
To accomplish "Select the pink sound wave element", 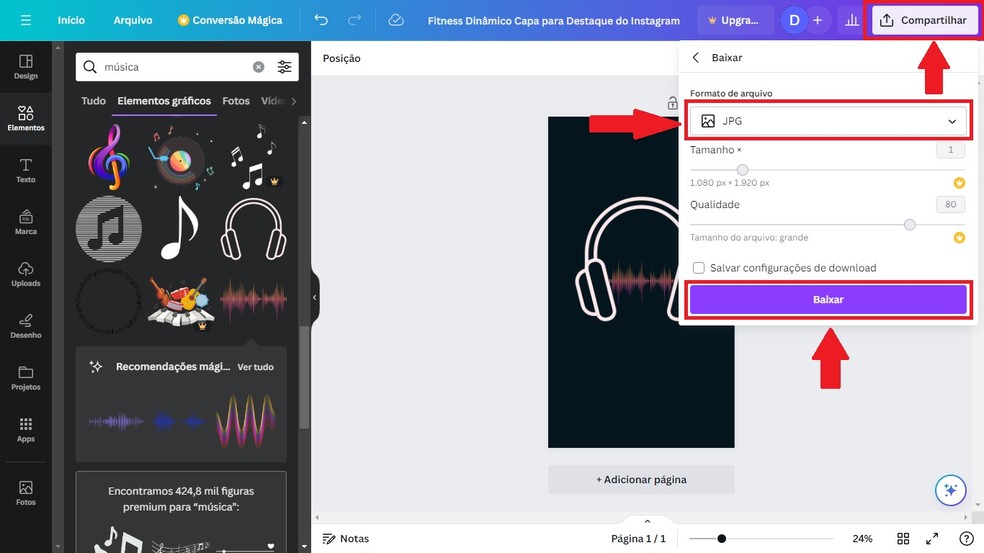I will [x=253, y=299].
